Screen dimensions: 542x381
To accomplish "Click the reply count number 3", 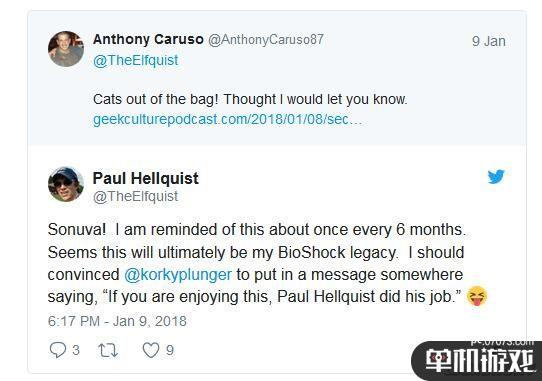I will tap(76, 350).
